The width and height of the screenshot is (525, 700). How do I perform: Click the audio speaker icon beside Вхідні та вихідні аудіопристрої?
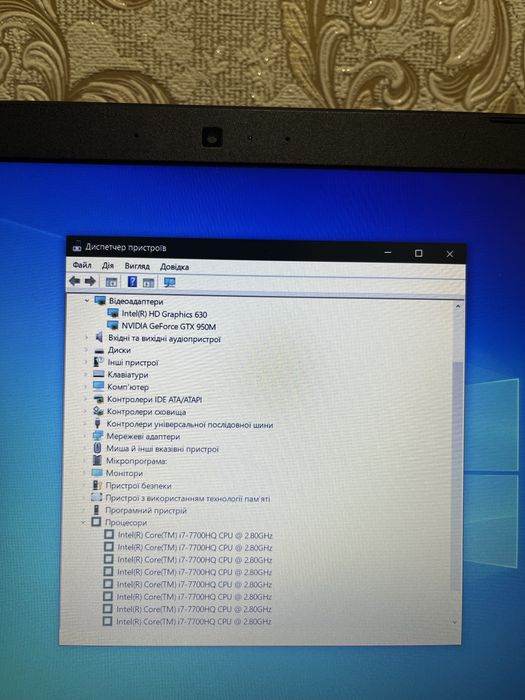click(99, 337)
